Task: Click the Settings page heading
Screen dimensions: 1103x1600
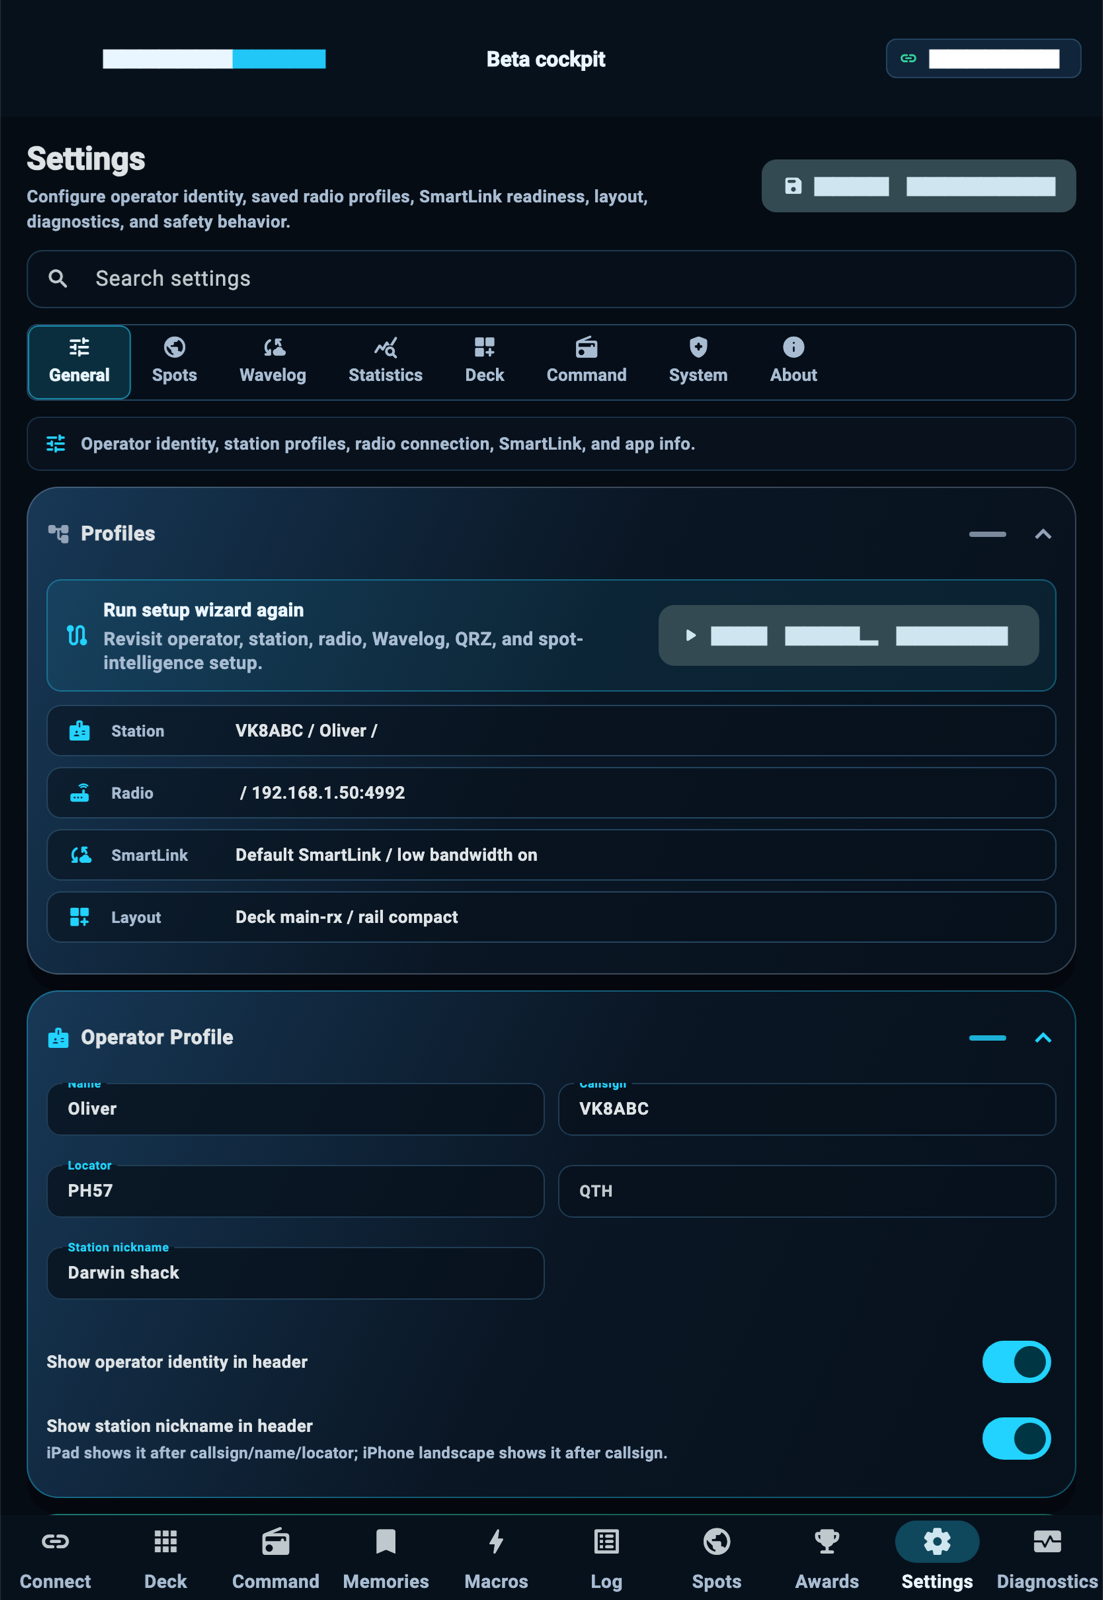Action: point(86,159)
